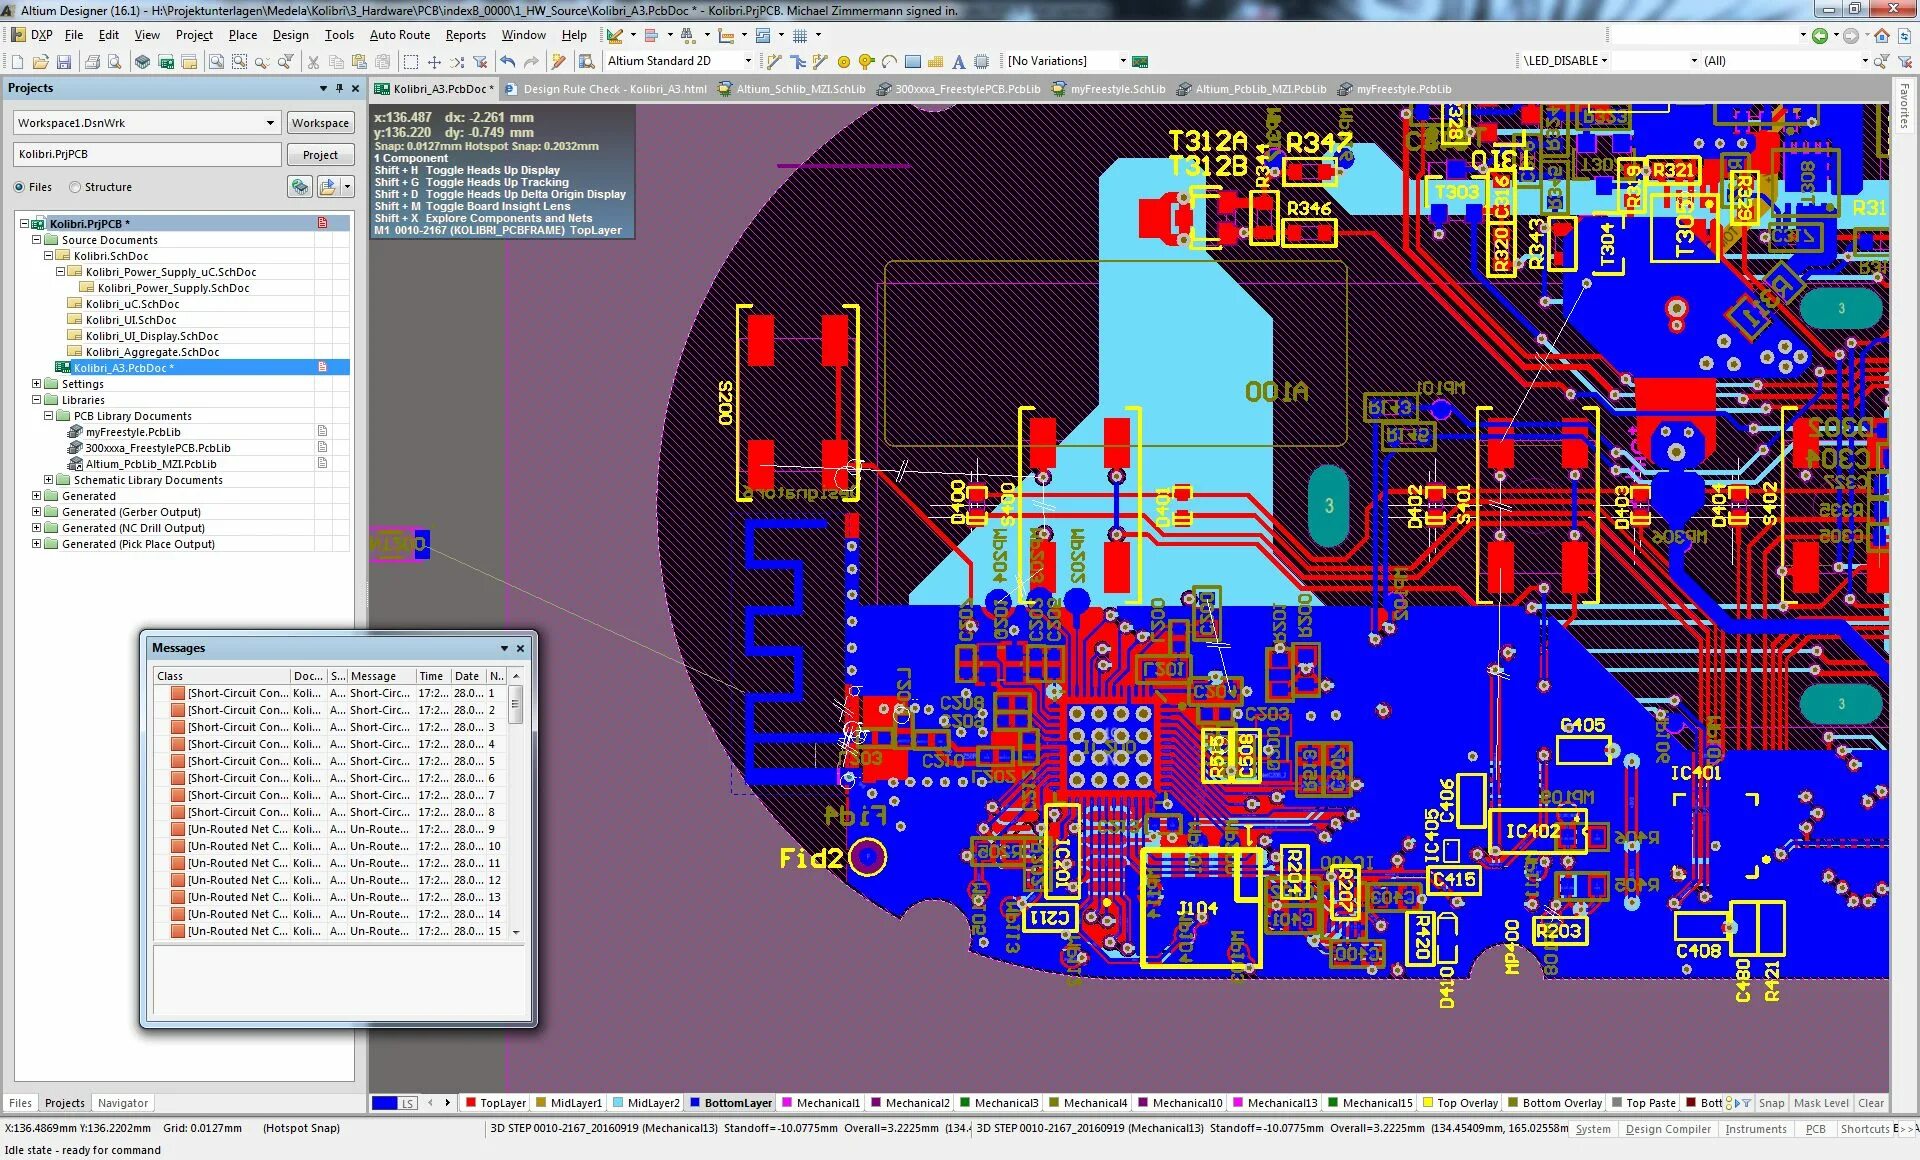Image resolution: width=1920 pixels, height=1160 pixels.
Task: Select the Place Via tool icon
Action: click(866, 62)
